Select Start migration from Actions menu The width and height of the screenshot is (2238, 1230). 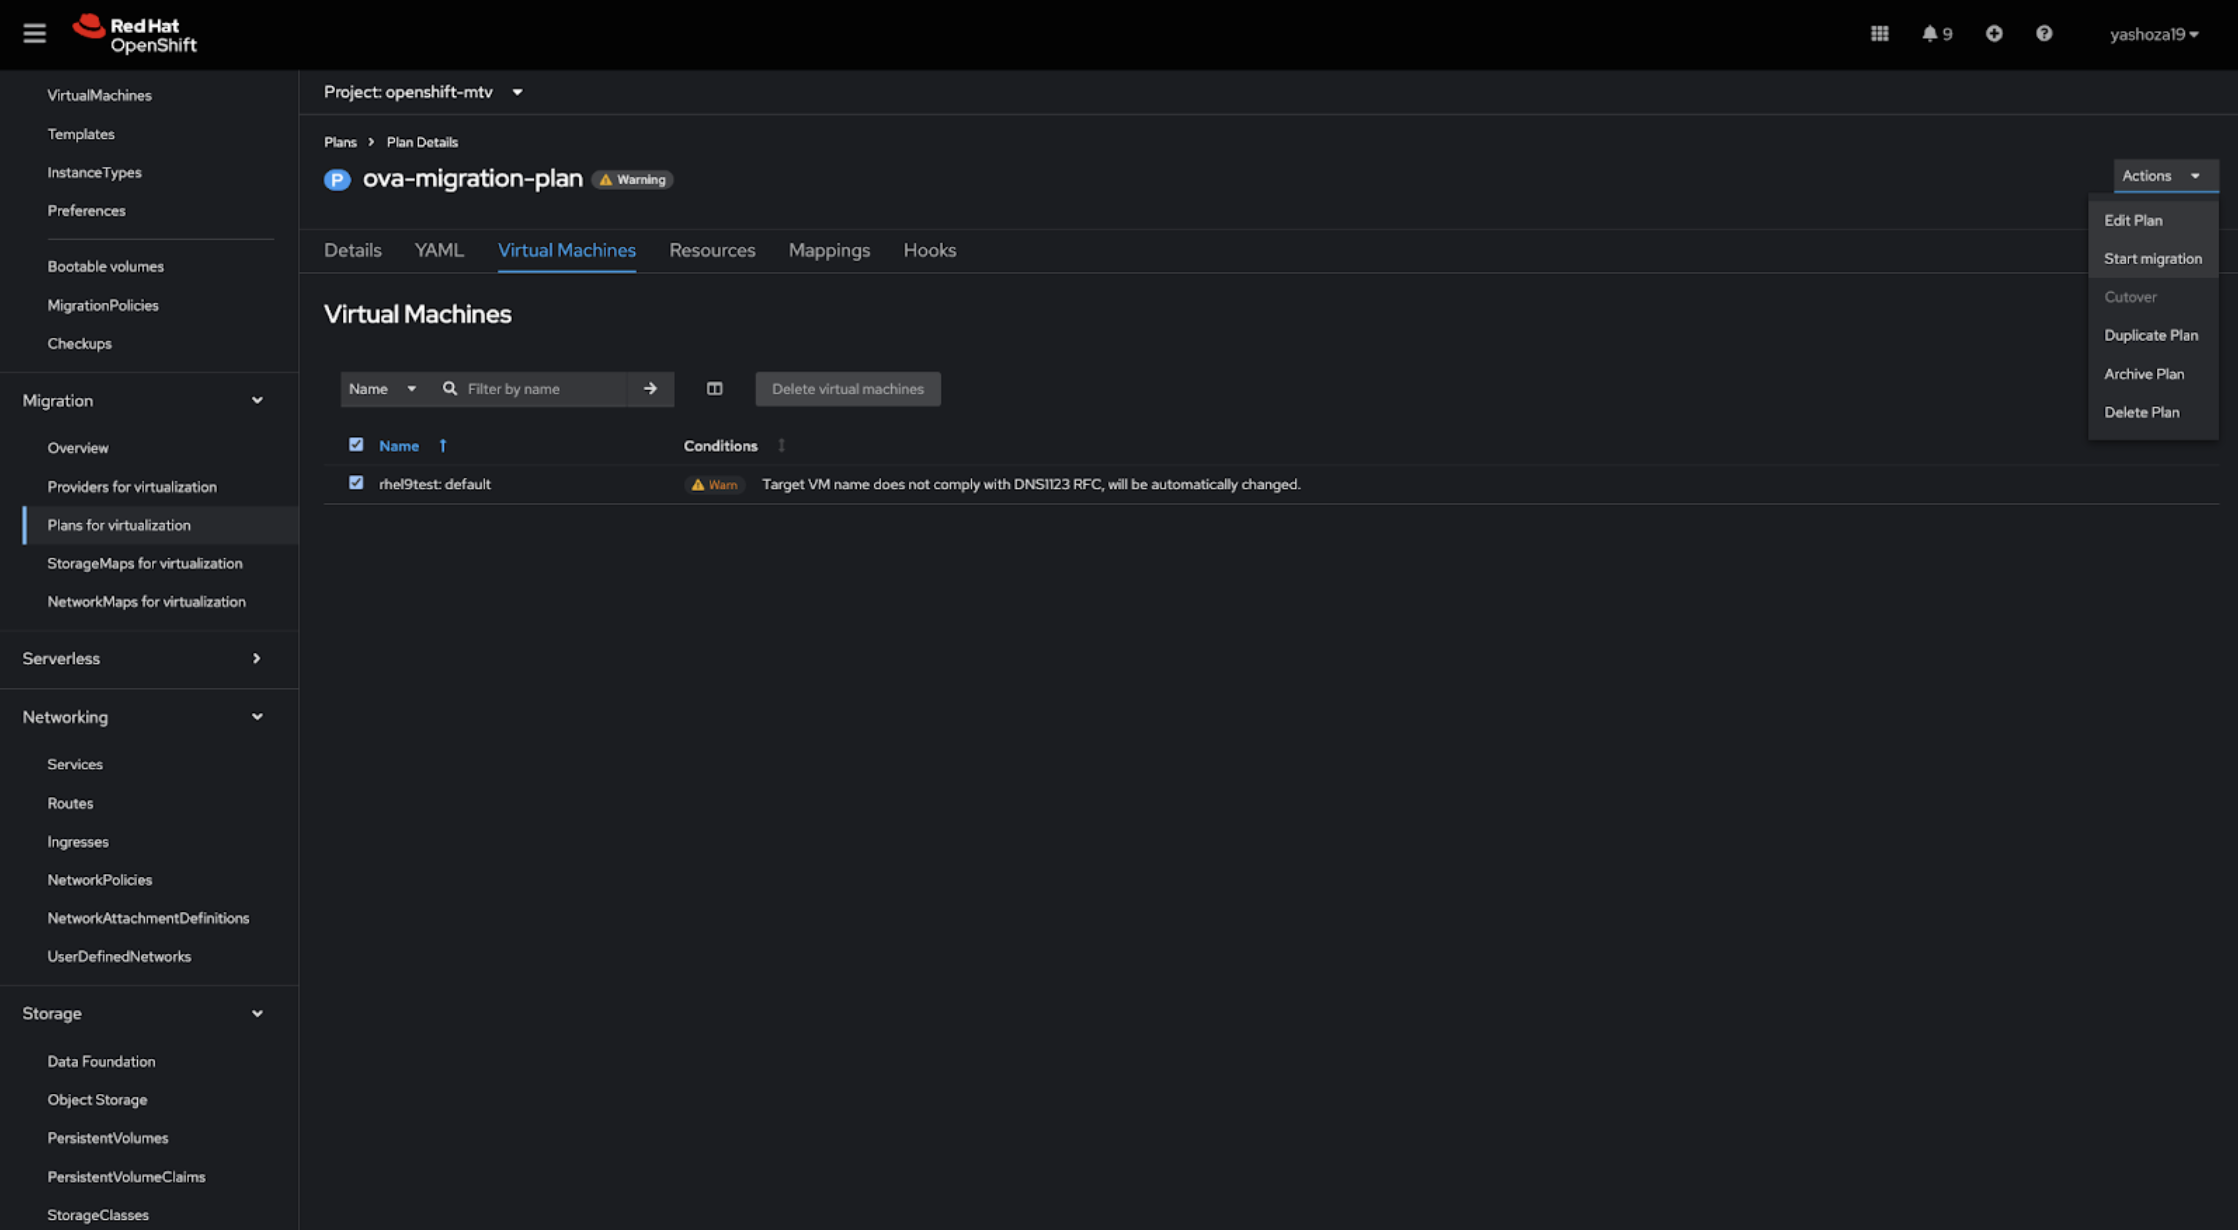pyautogui.click(x=2152, y=259)
